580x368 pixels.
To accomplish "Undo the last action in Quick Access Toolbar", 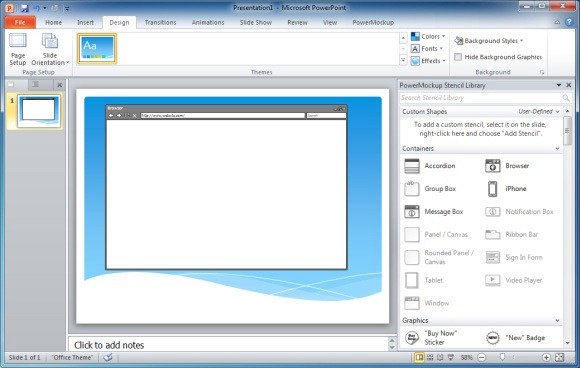I will pyautogui.click(x=37, y=8).
